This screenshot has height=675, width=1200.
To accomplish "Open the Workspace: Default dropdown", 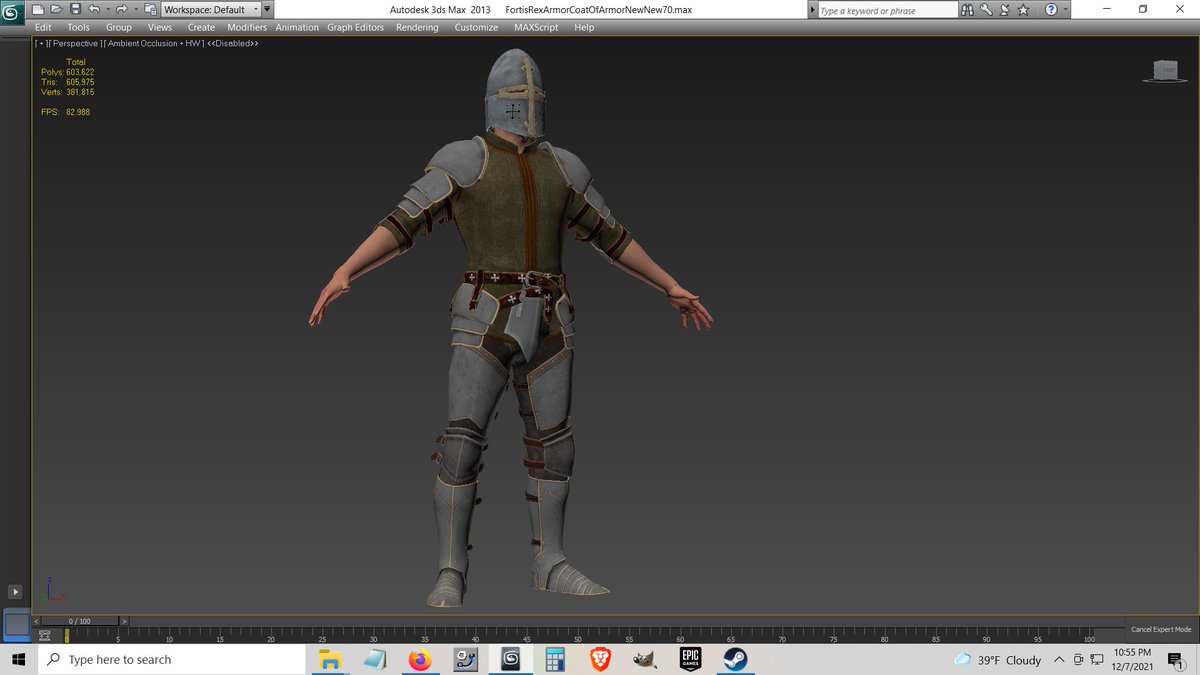I will 210,9.
